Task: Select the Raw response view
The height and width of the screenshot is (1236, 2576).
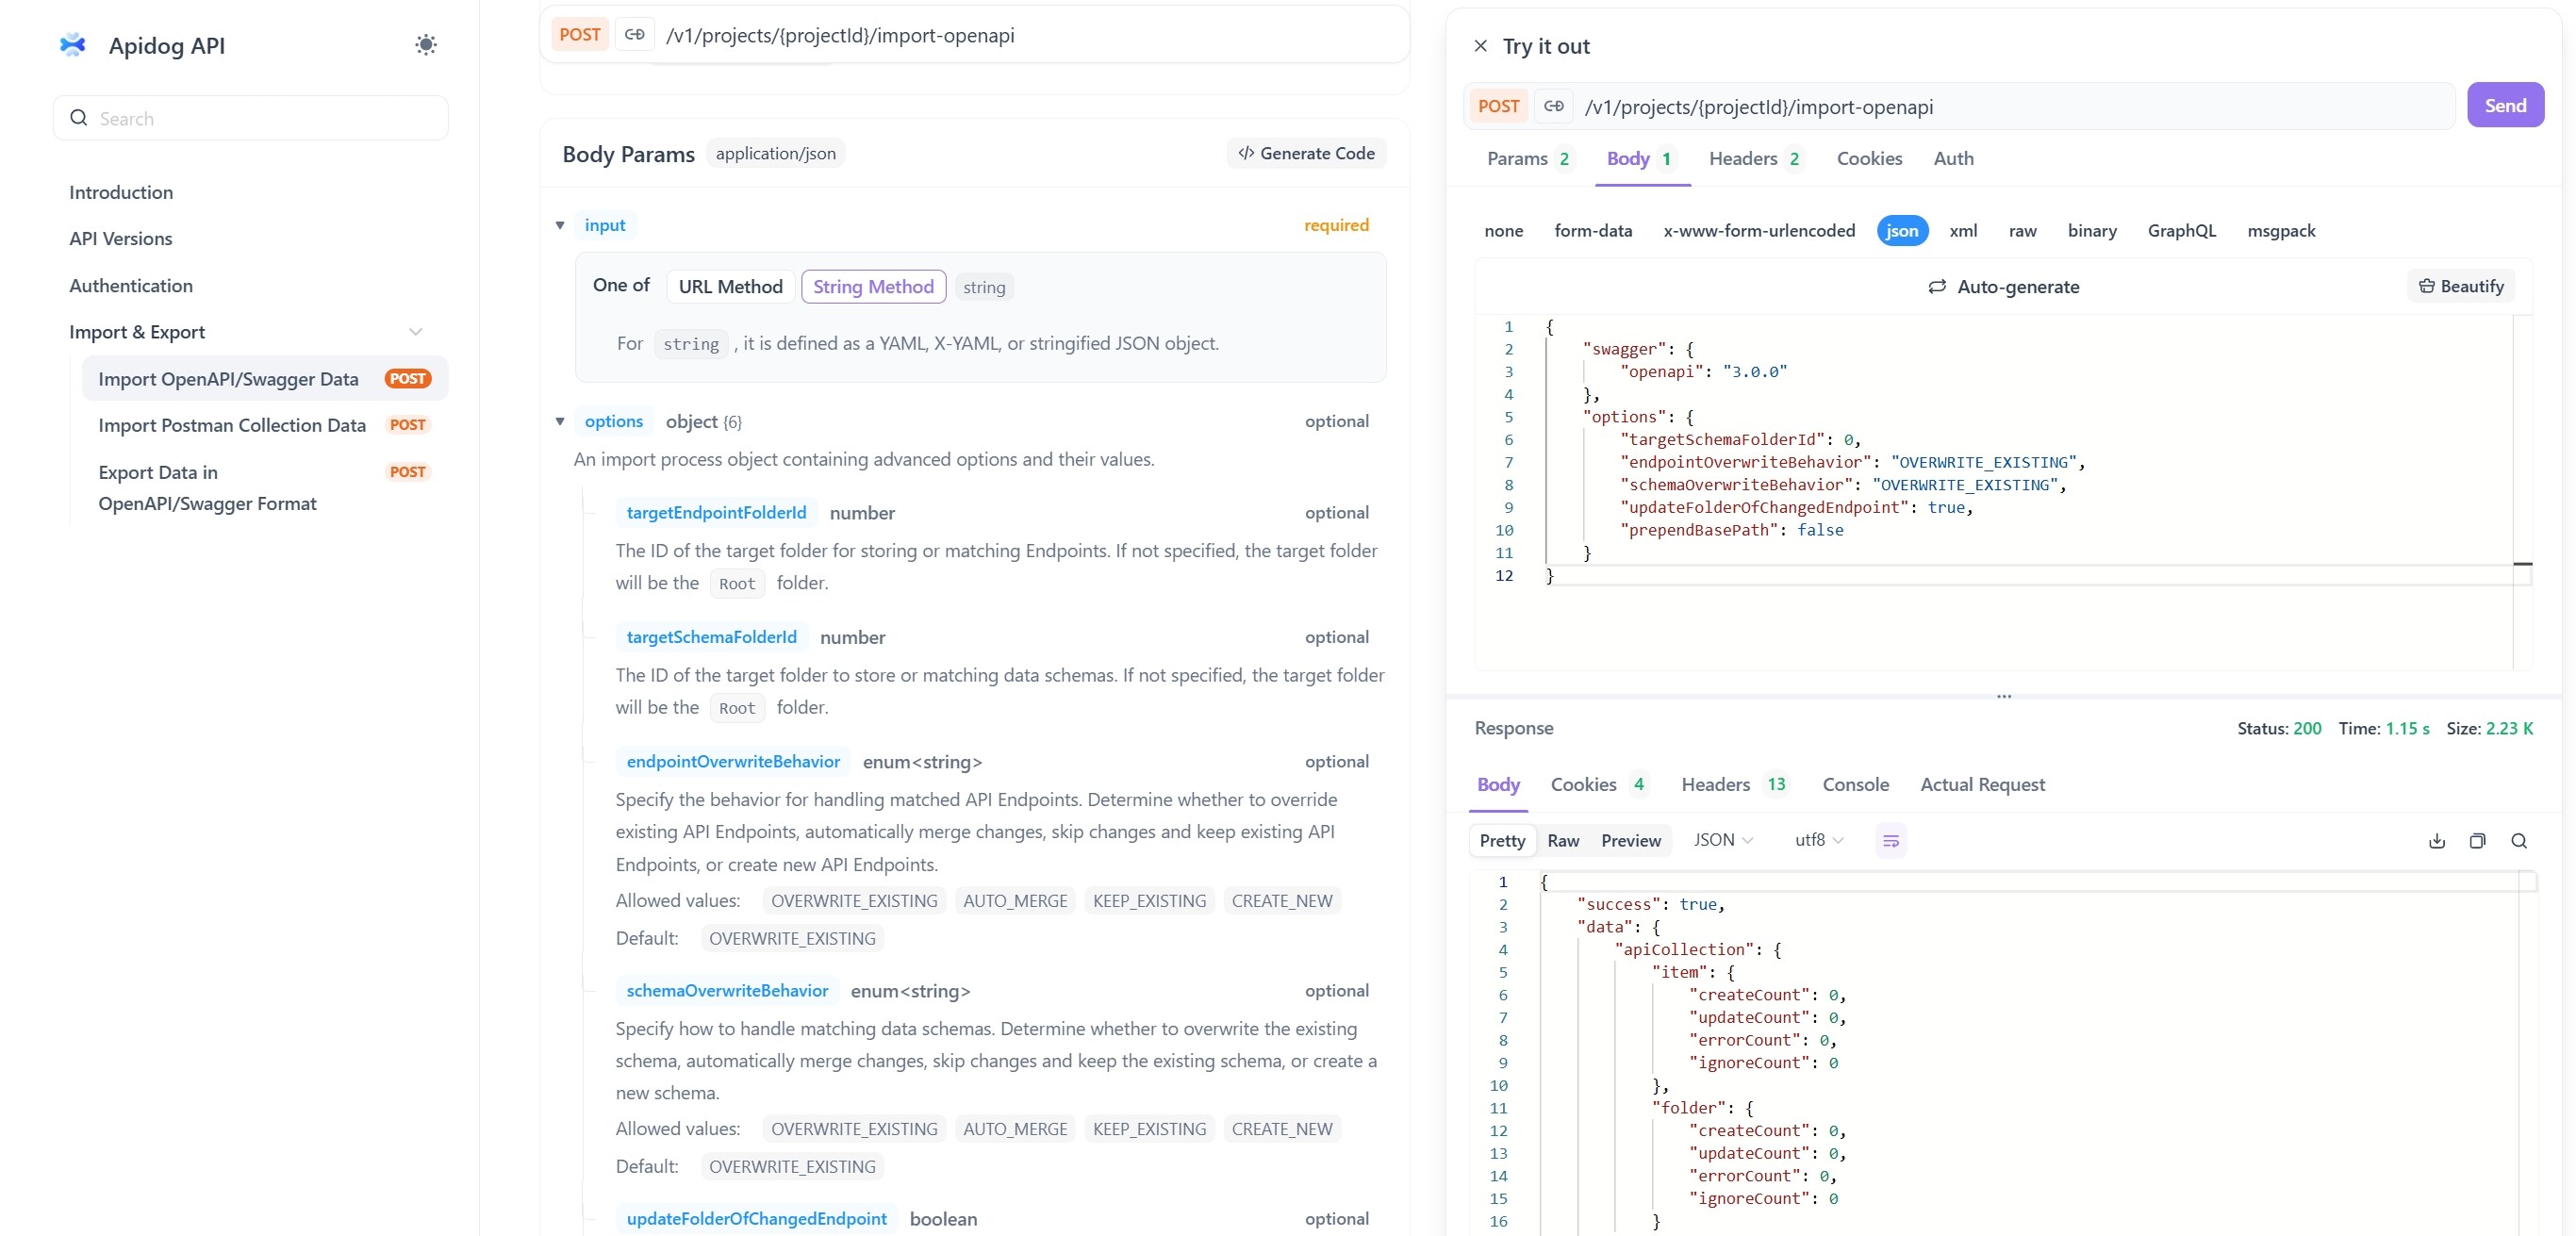Action: click(x=1563, y=841)
